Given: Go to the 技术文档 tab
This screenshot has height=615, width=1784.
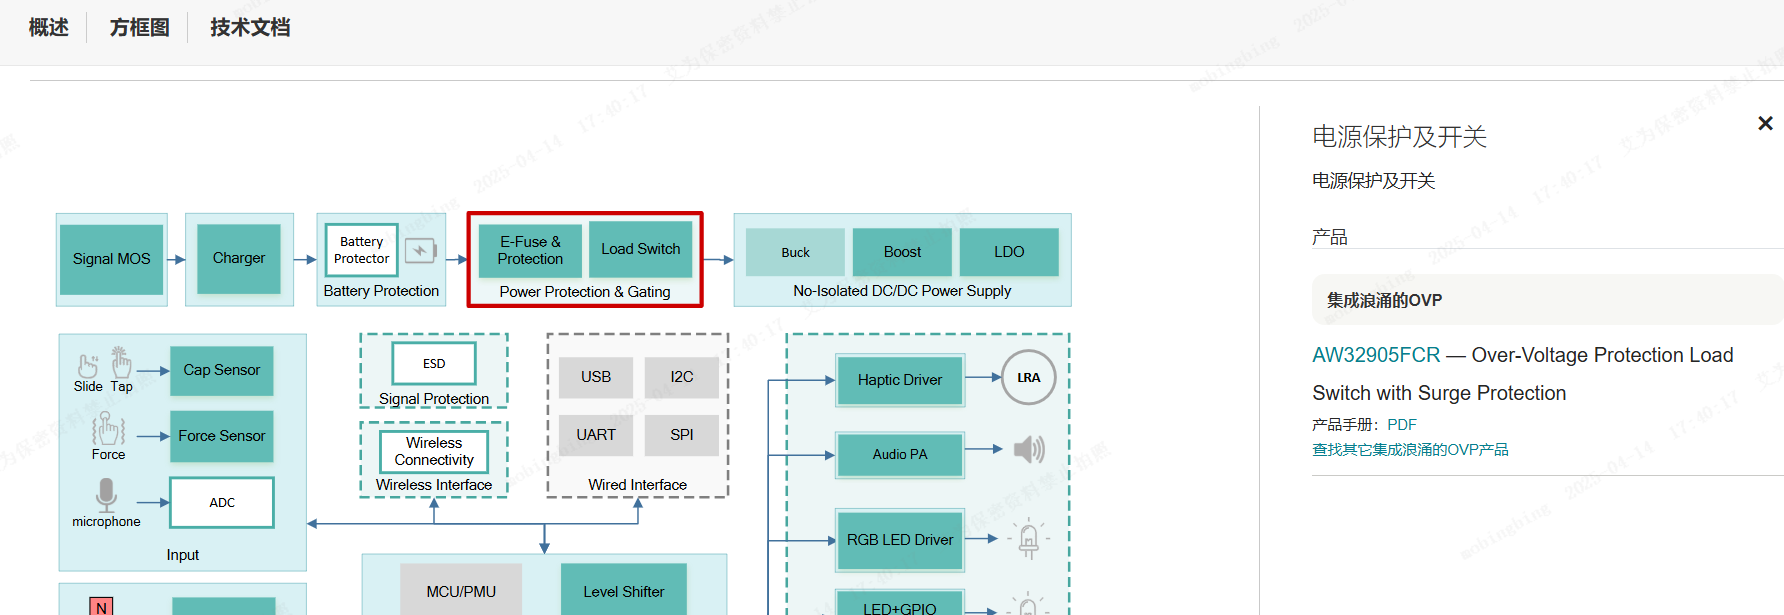Looking at the screenshot, I should tap(250, 28).
